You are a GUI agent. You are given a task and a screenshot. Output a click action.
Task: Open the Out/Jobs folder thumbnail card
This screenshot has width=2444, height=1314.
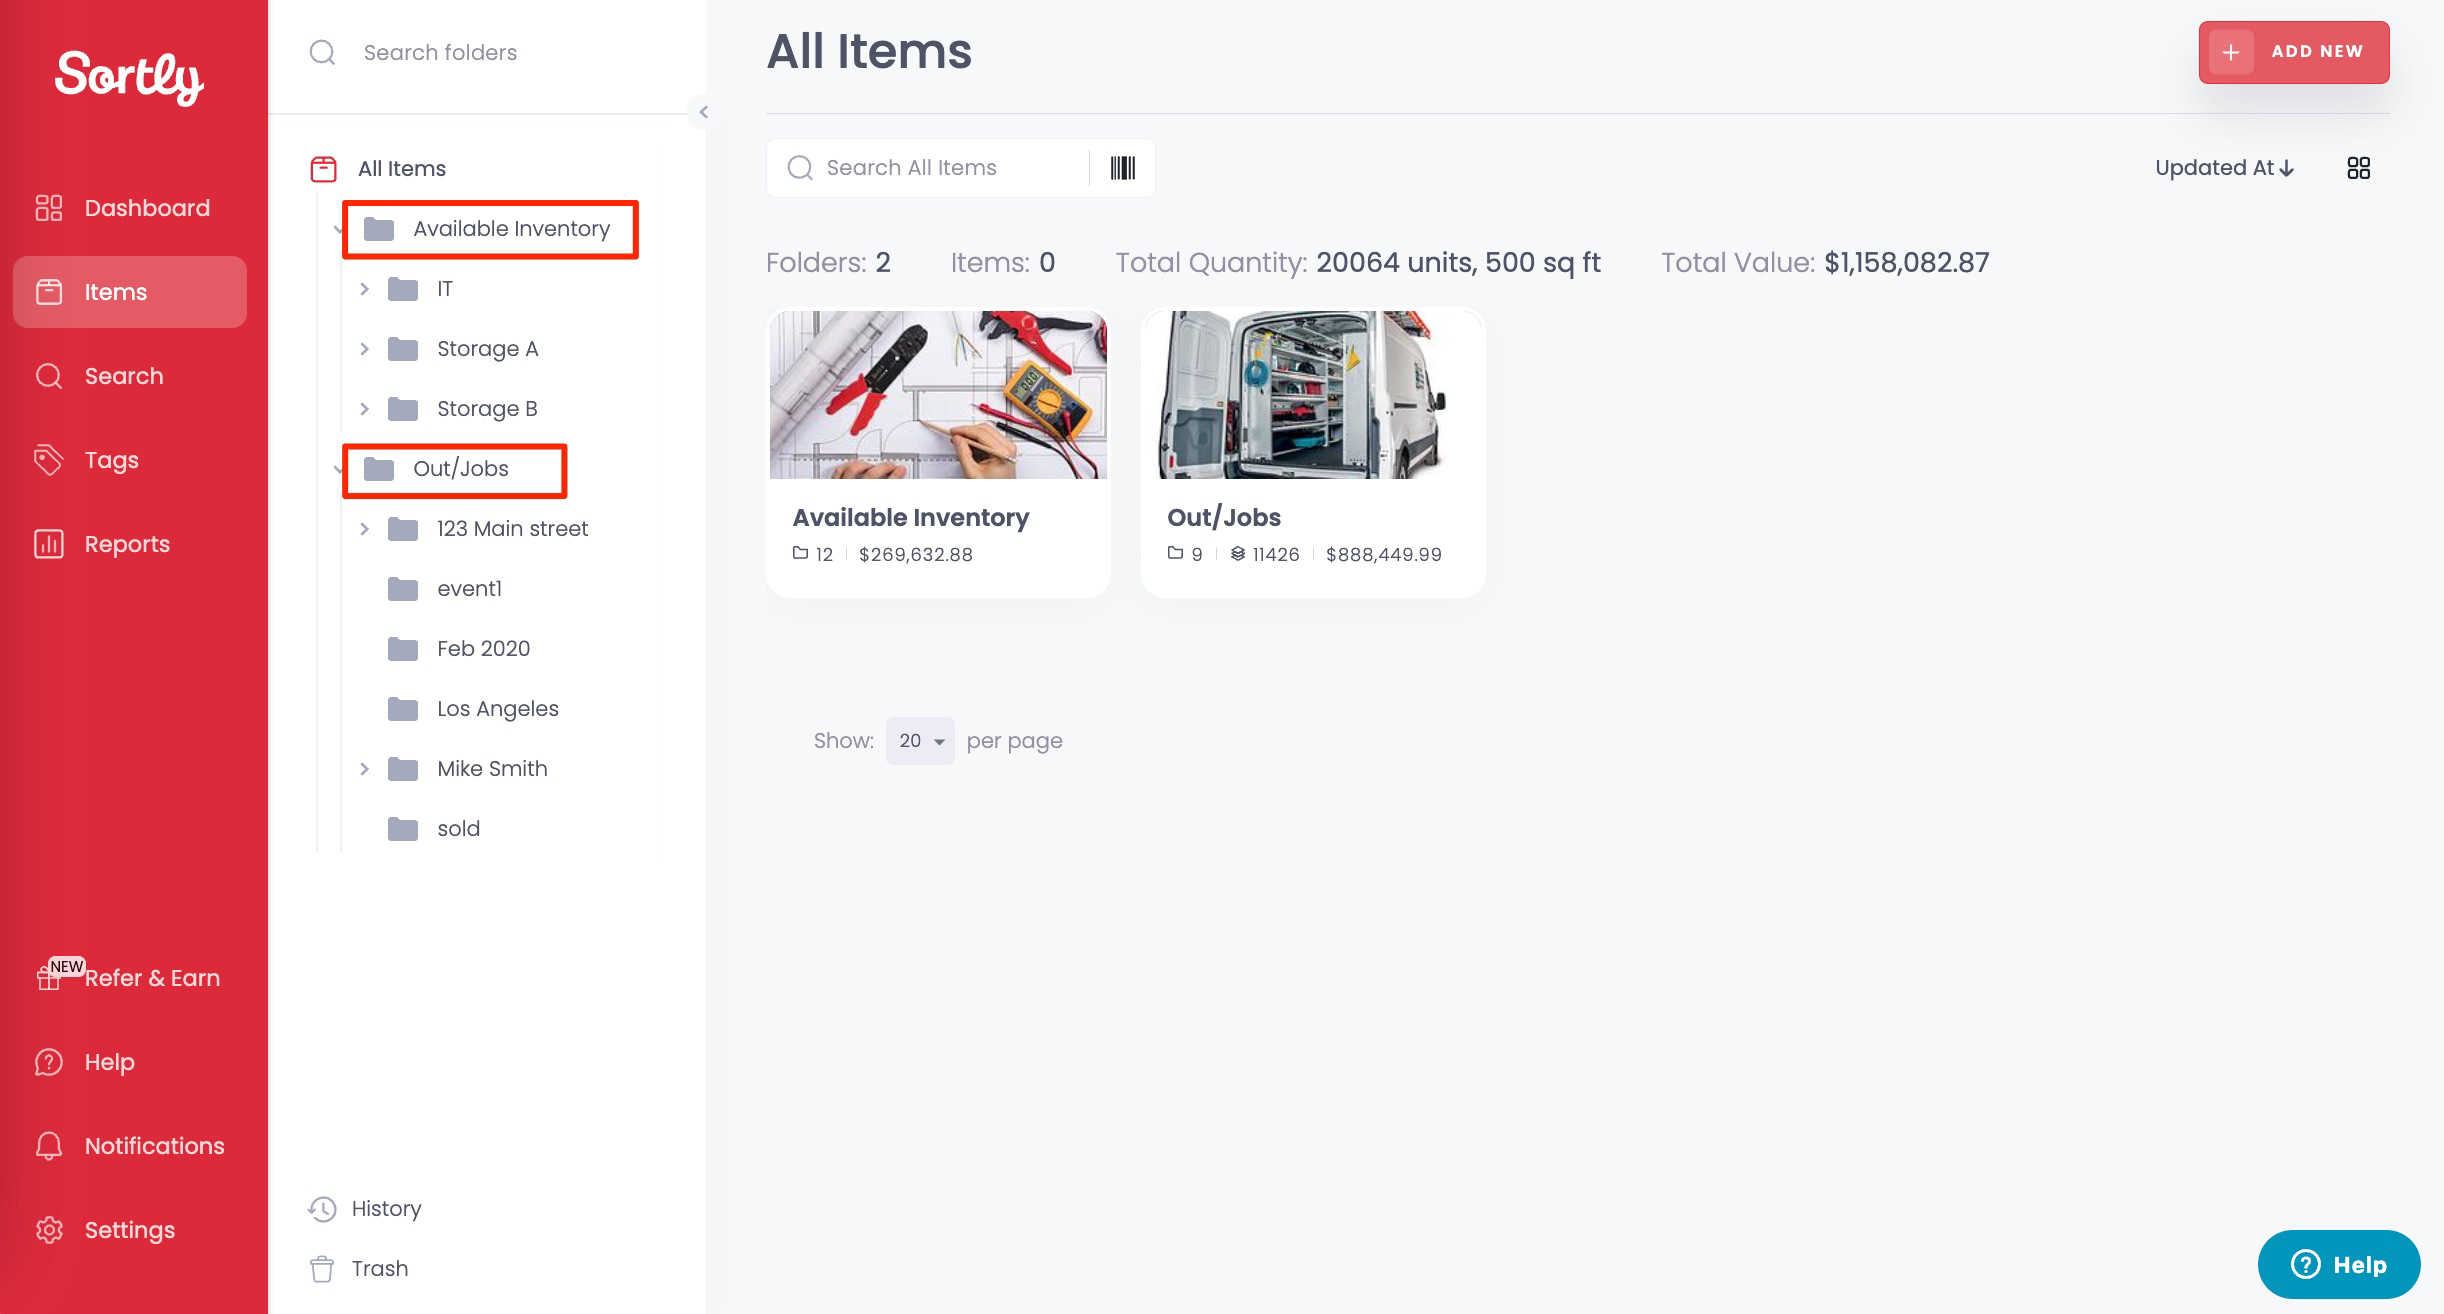coord(1313,453)
